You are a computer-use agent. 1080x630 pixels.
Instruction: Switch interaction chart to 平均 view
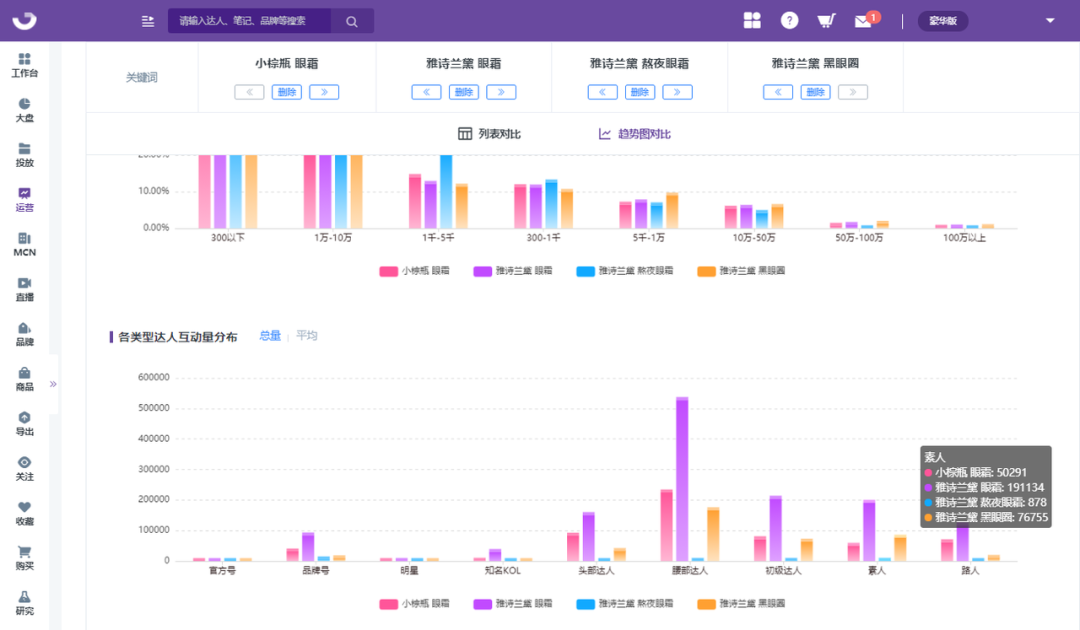point(306,336)
